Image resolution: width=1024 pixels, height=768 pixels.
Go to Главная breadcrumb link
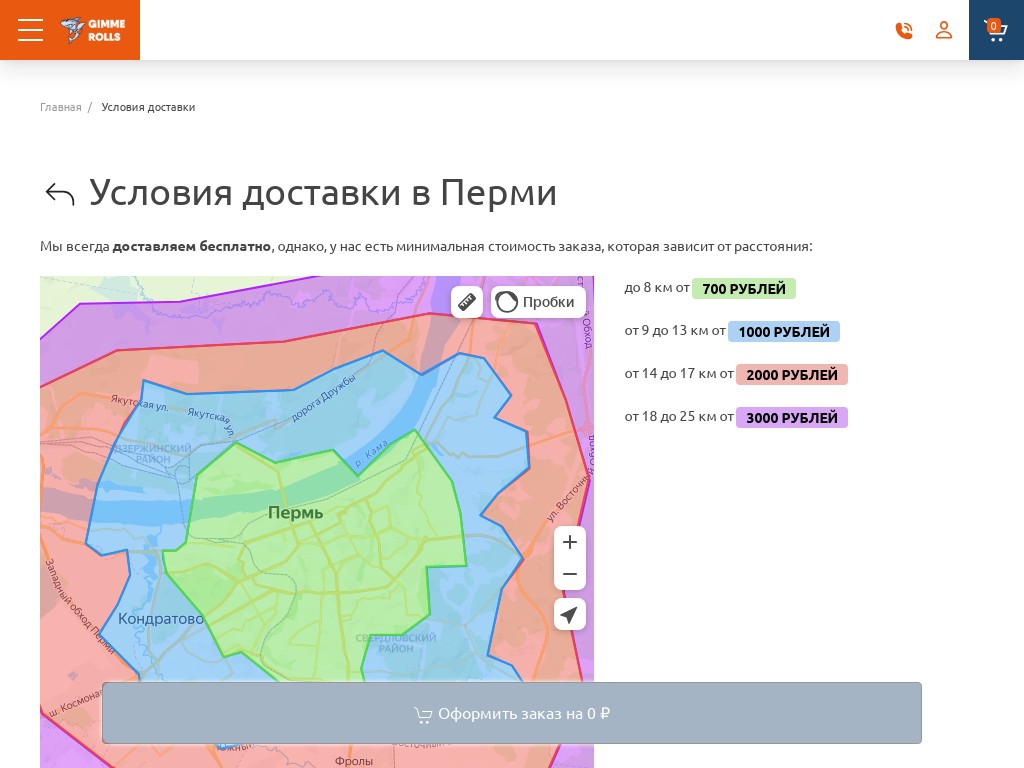pyautogui.click(x=61, y=107)
